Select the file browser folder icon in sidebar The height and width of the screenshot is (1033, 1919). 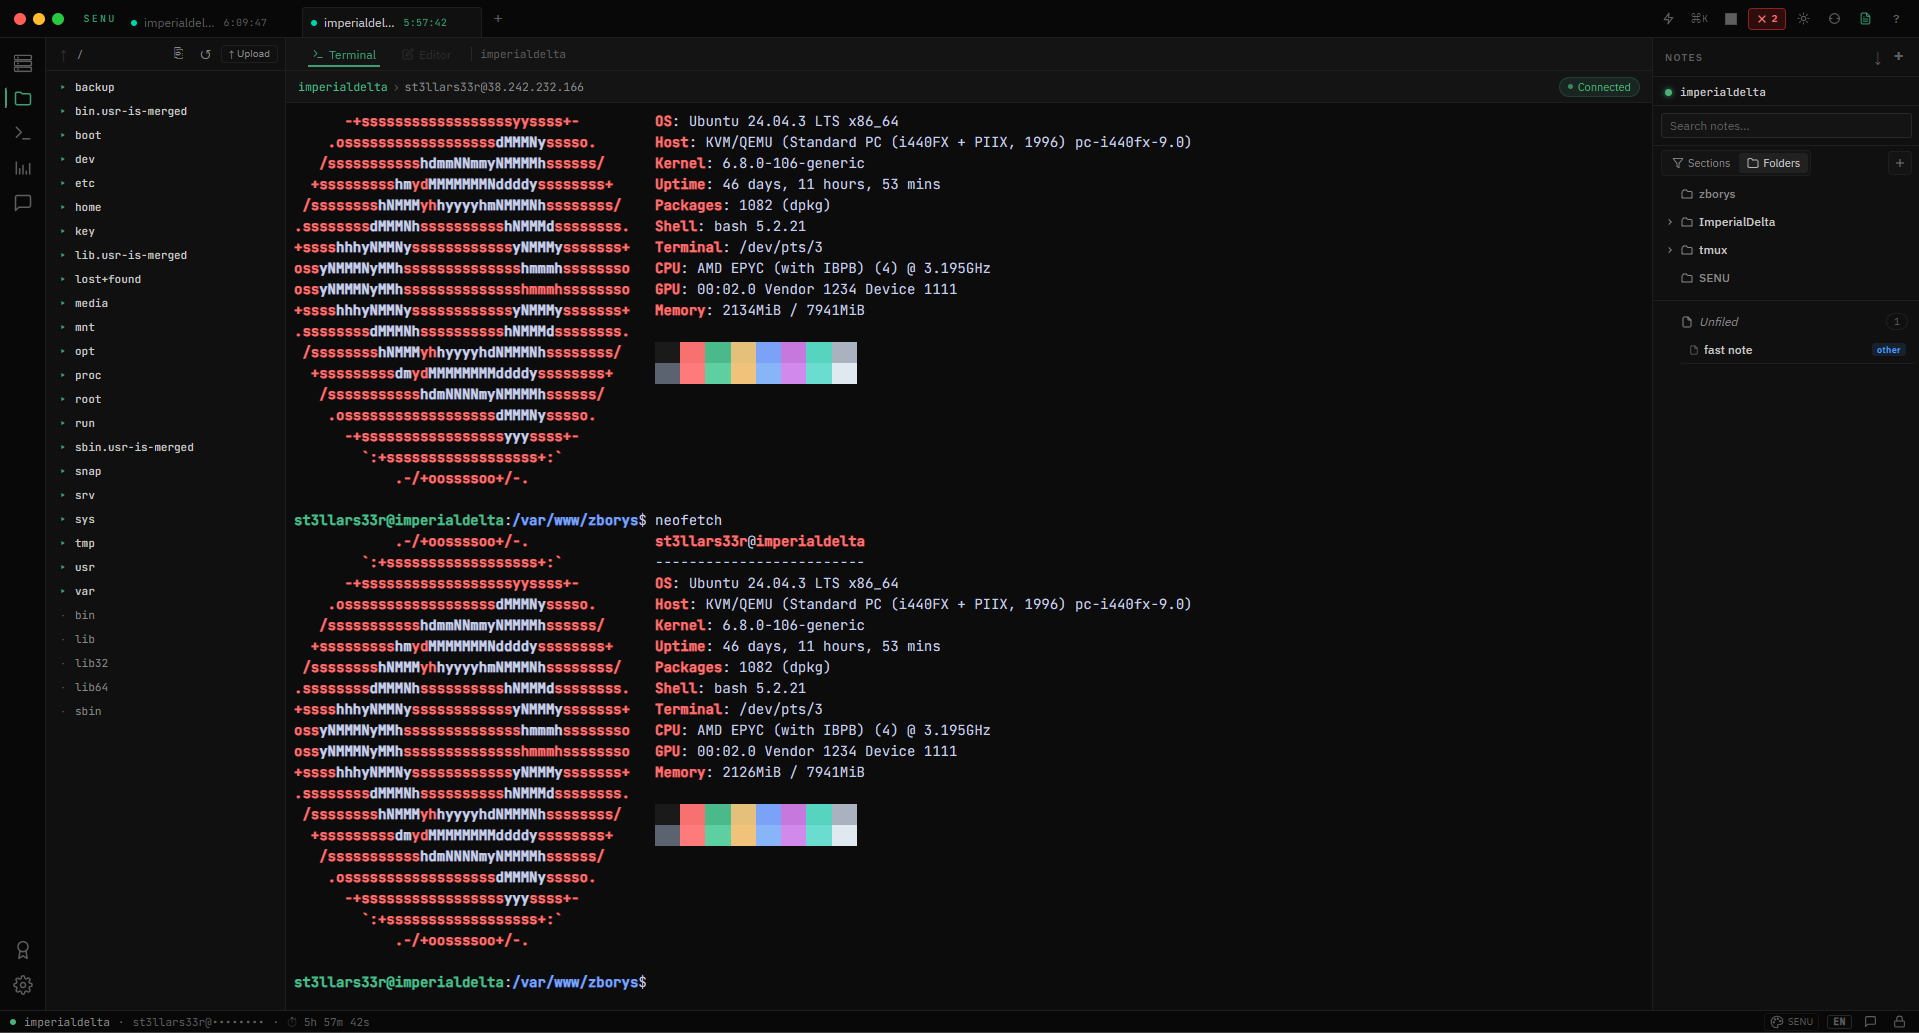tap(23, 99)
